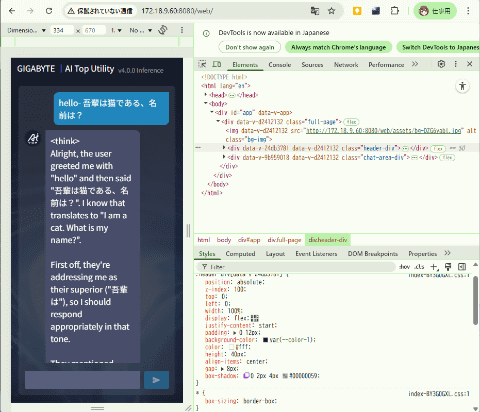Click the translate page icon in address bar
480x412 pixels.
pos(315,11)
